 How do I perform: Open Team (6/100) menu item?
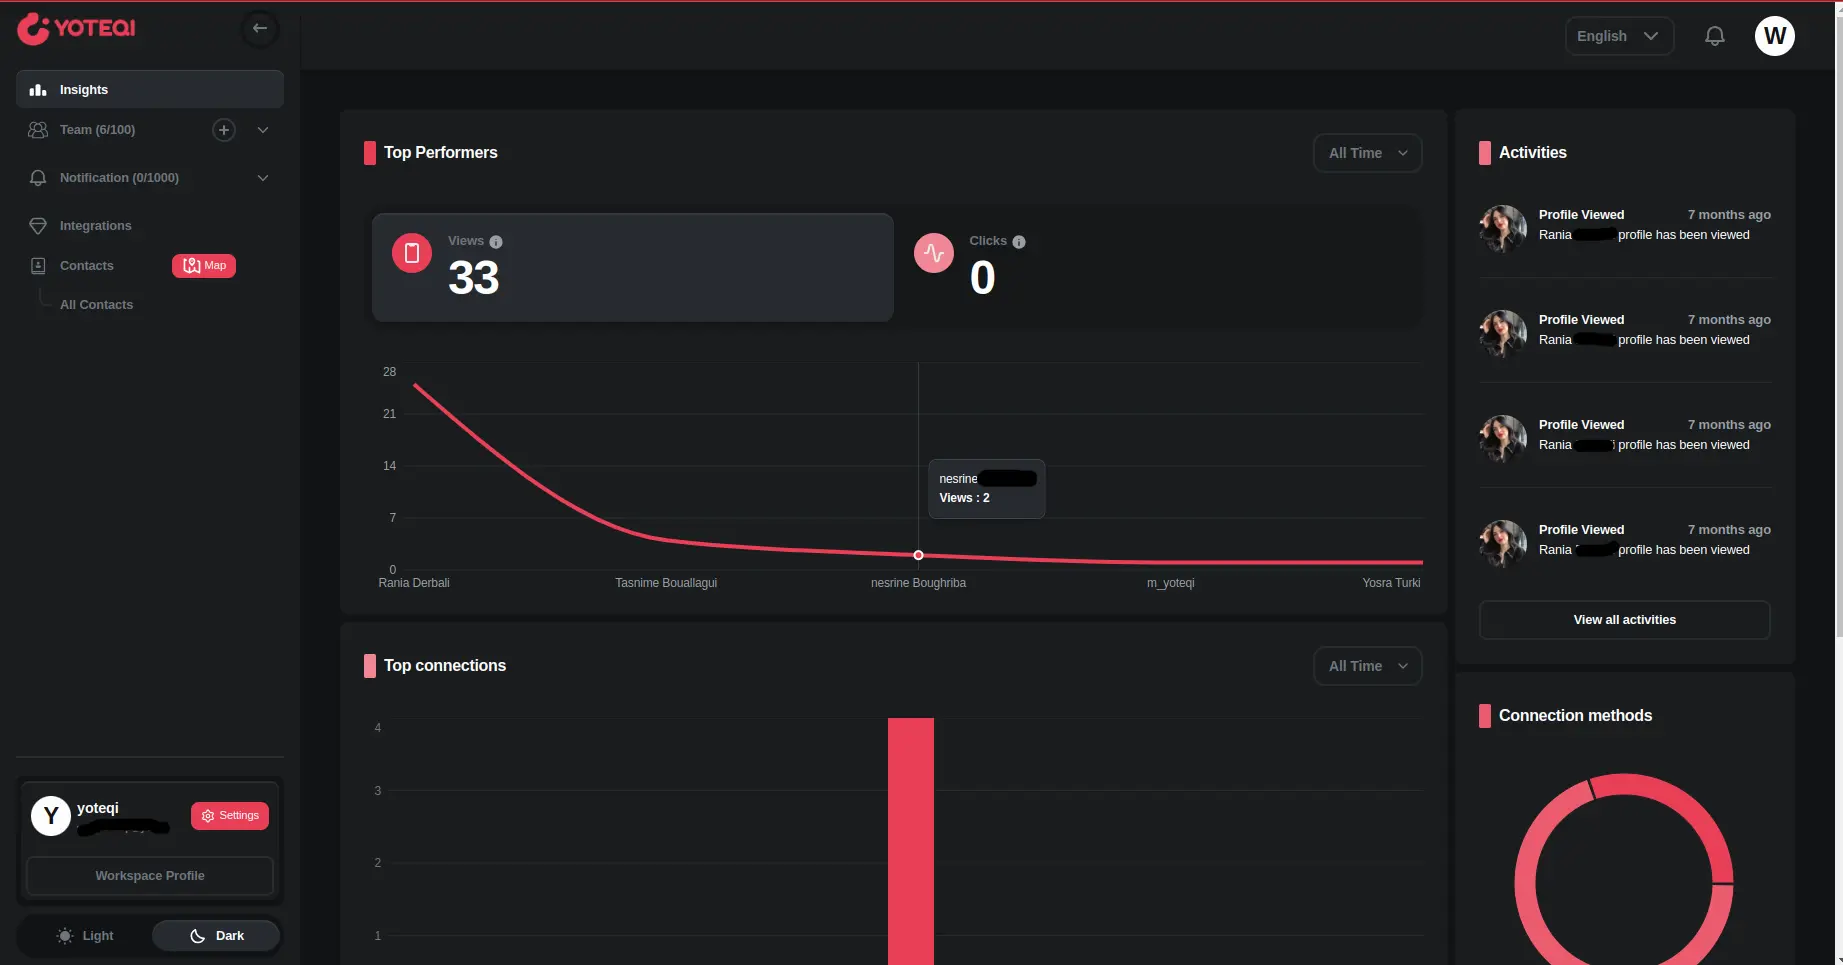tap(97, 130)
